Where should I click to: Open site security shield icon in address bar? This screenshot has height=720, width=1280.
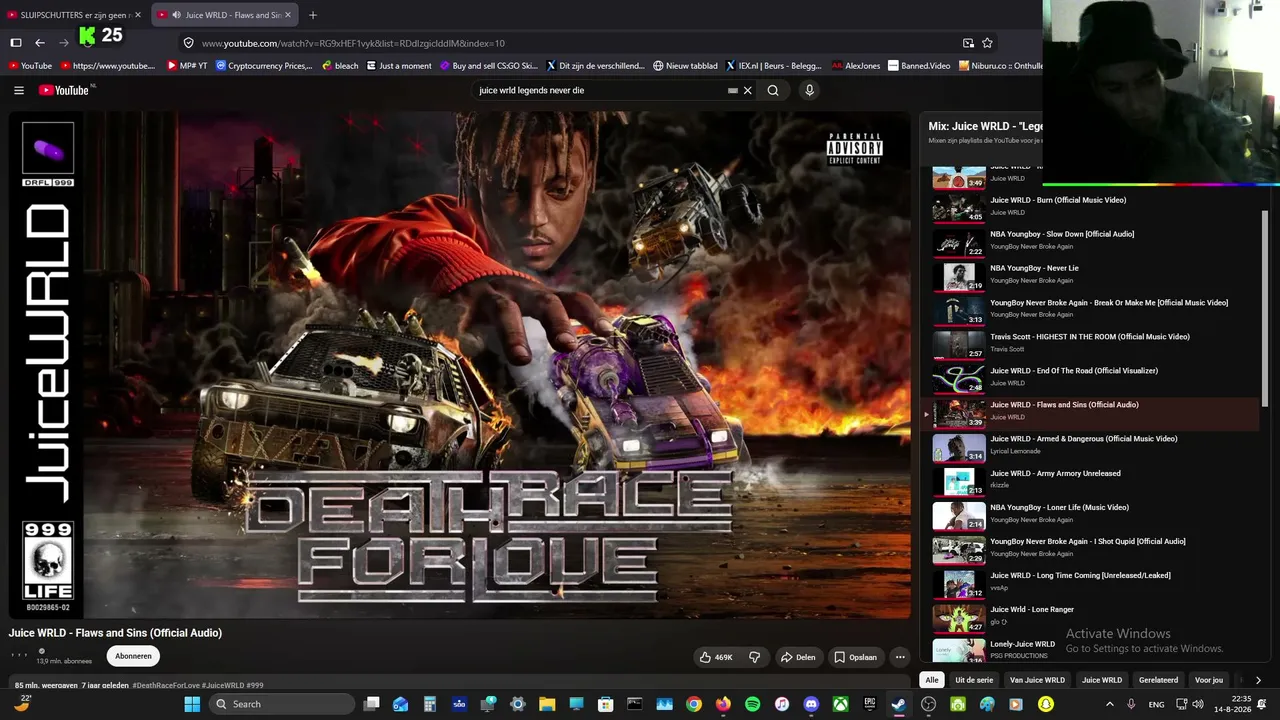tap(188, 43)
